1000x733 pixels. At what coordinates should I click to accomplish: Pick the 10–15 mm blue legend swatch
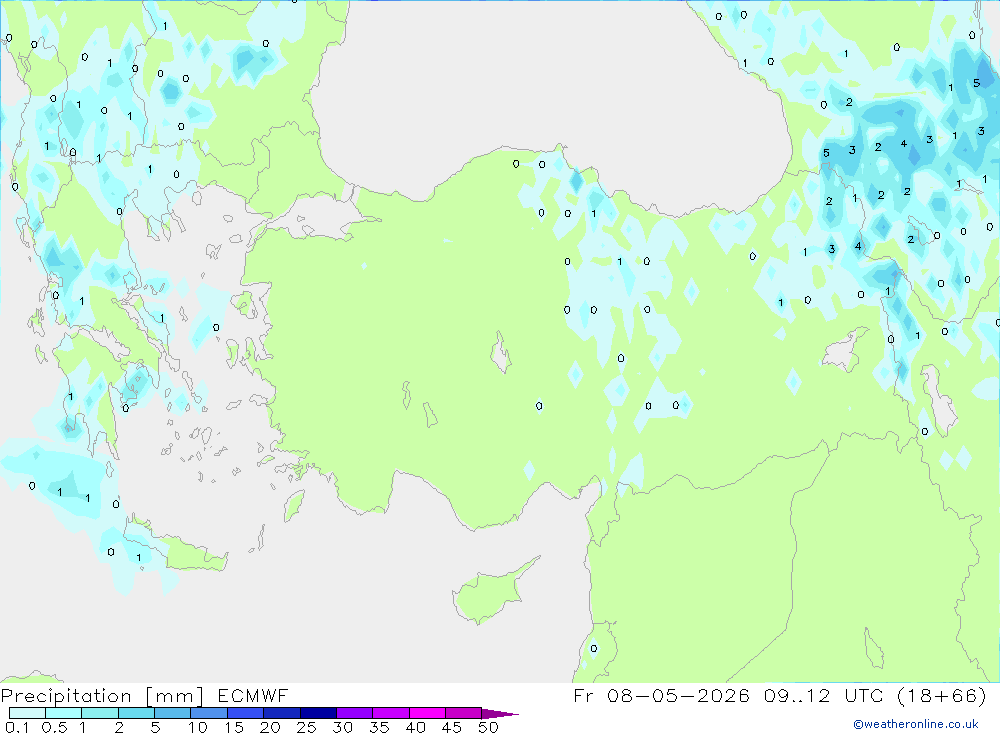(209, 713)
